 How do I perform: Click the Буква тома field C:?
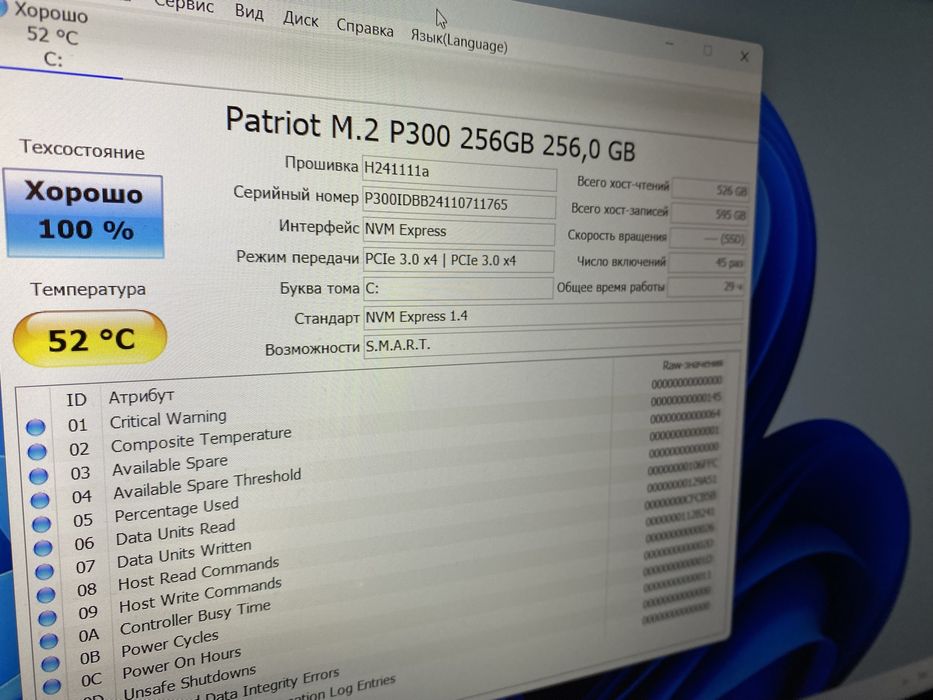[x=458, y=288]
